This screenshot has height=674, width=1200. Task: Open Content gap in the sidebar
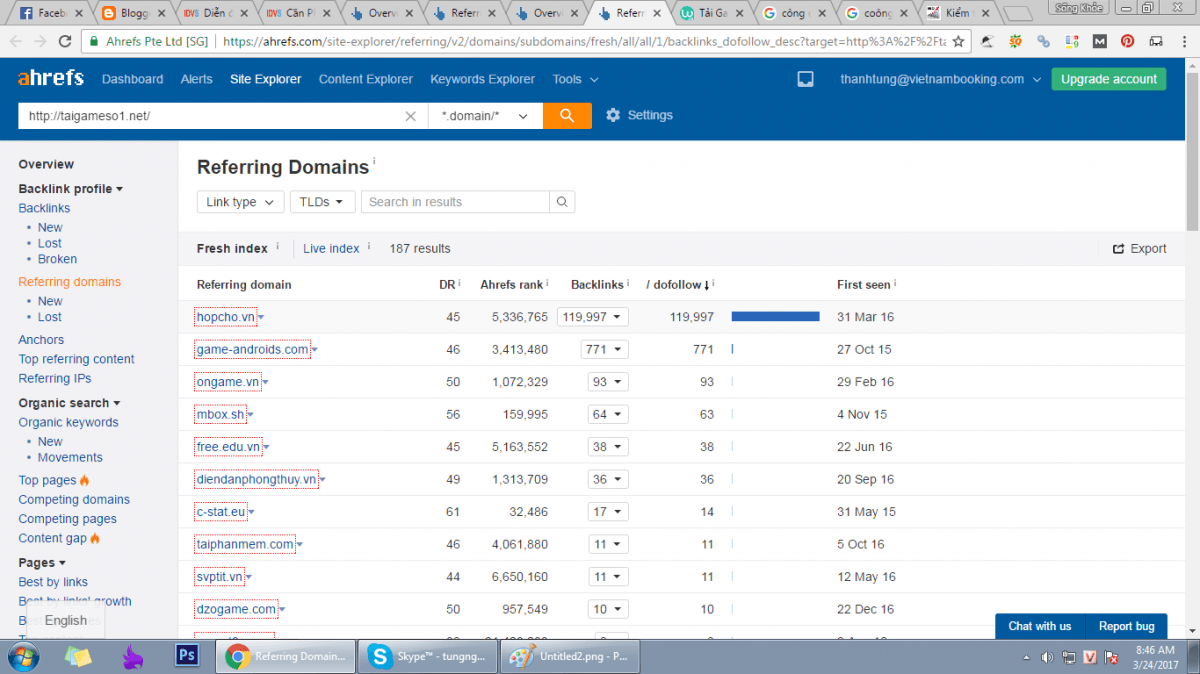[53, 538]
